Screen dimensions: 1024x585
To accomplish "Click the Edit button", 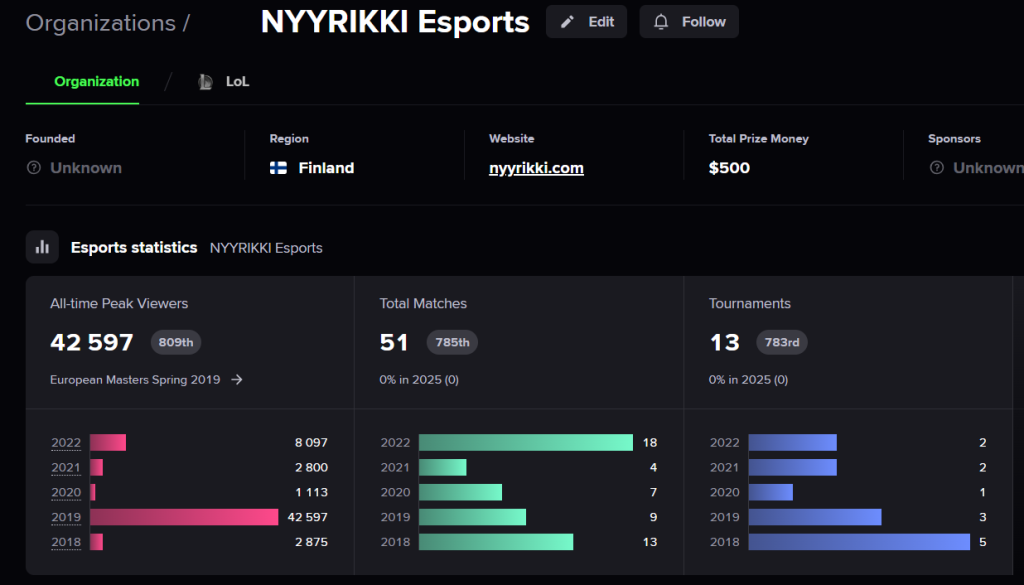I will [x=586, y=22].
